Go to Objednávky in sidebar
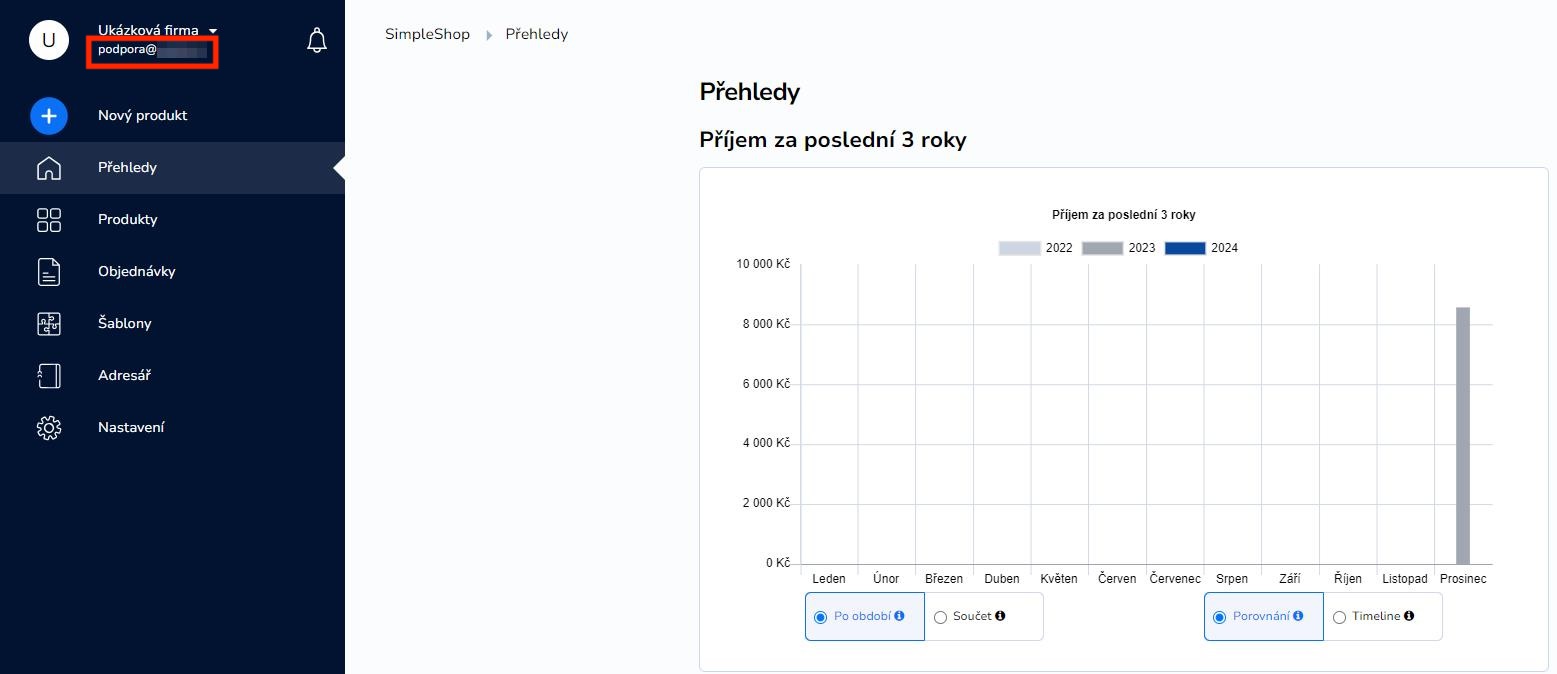The height and width of the screenshot is (674, 1557). click(x=137, y=272)
